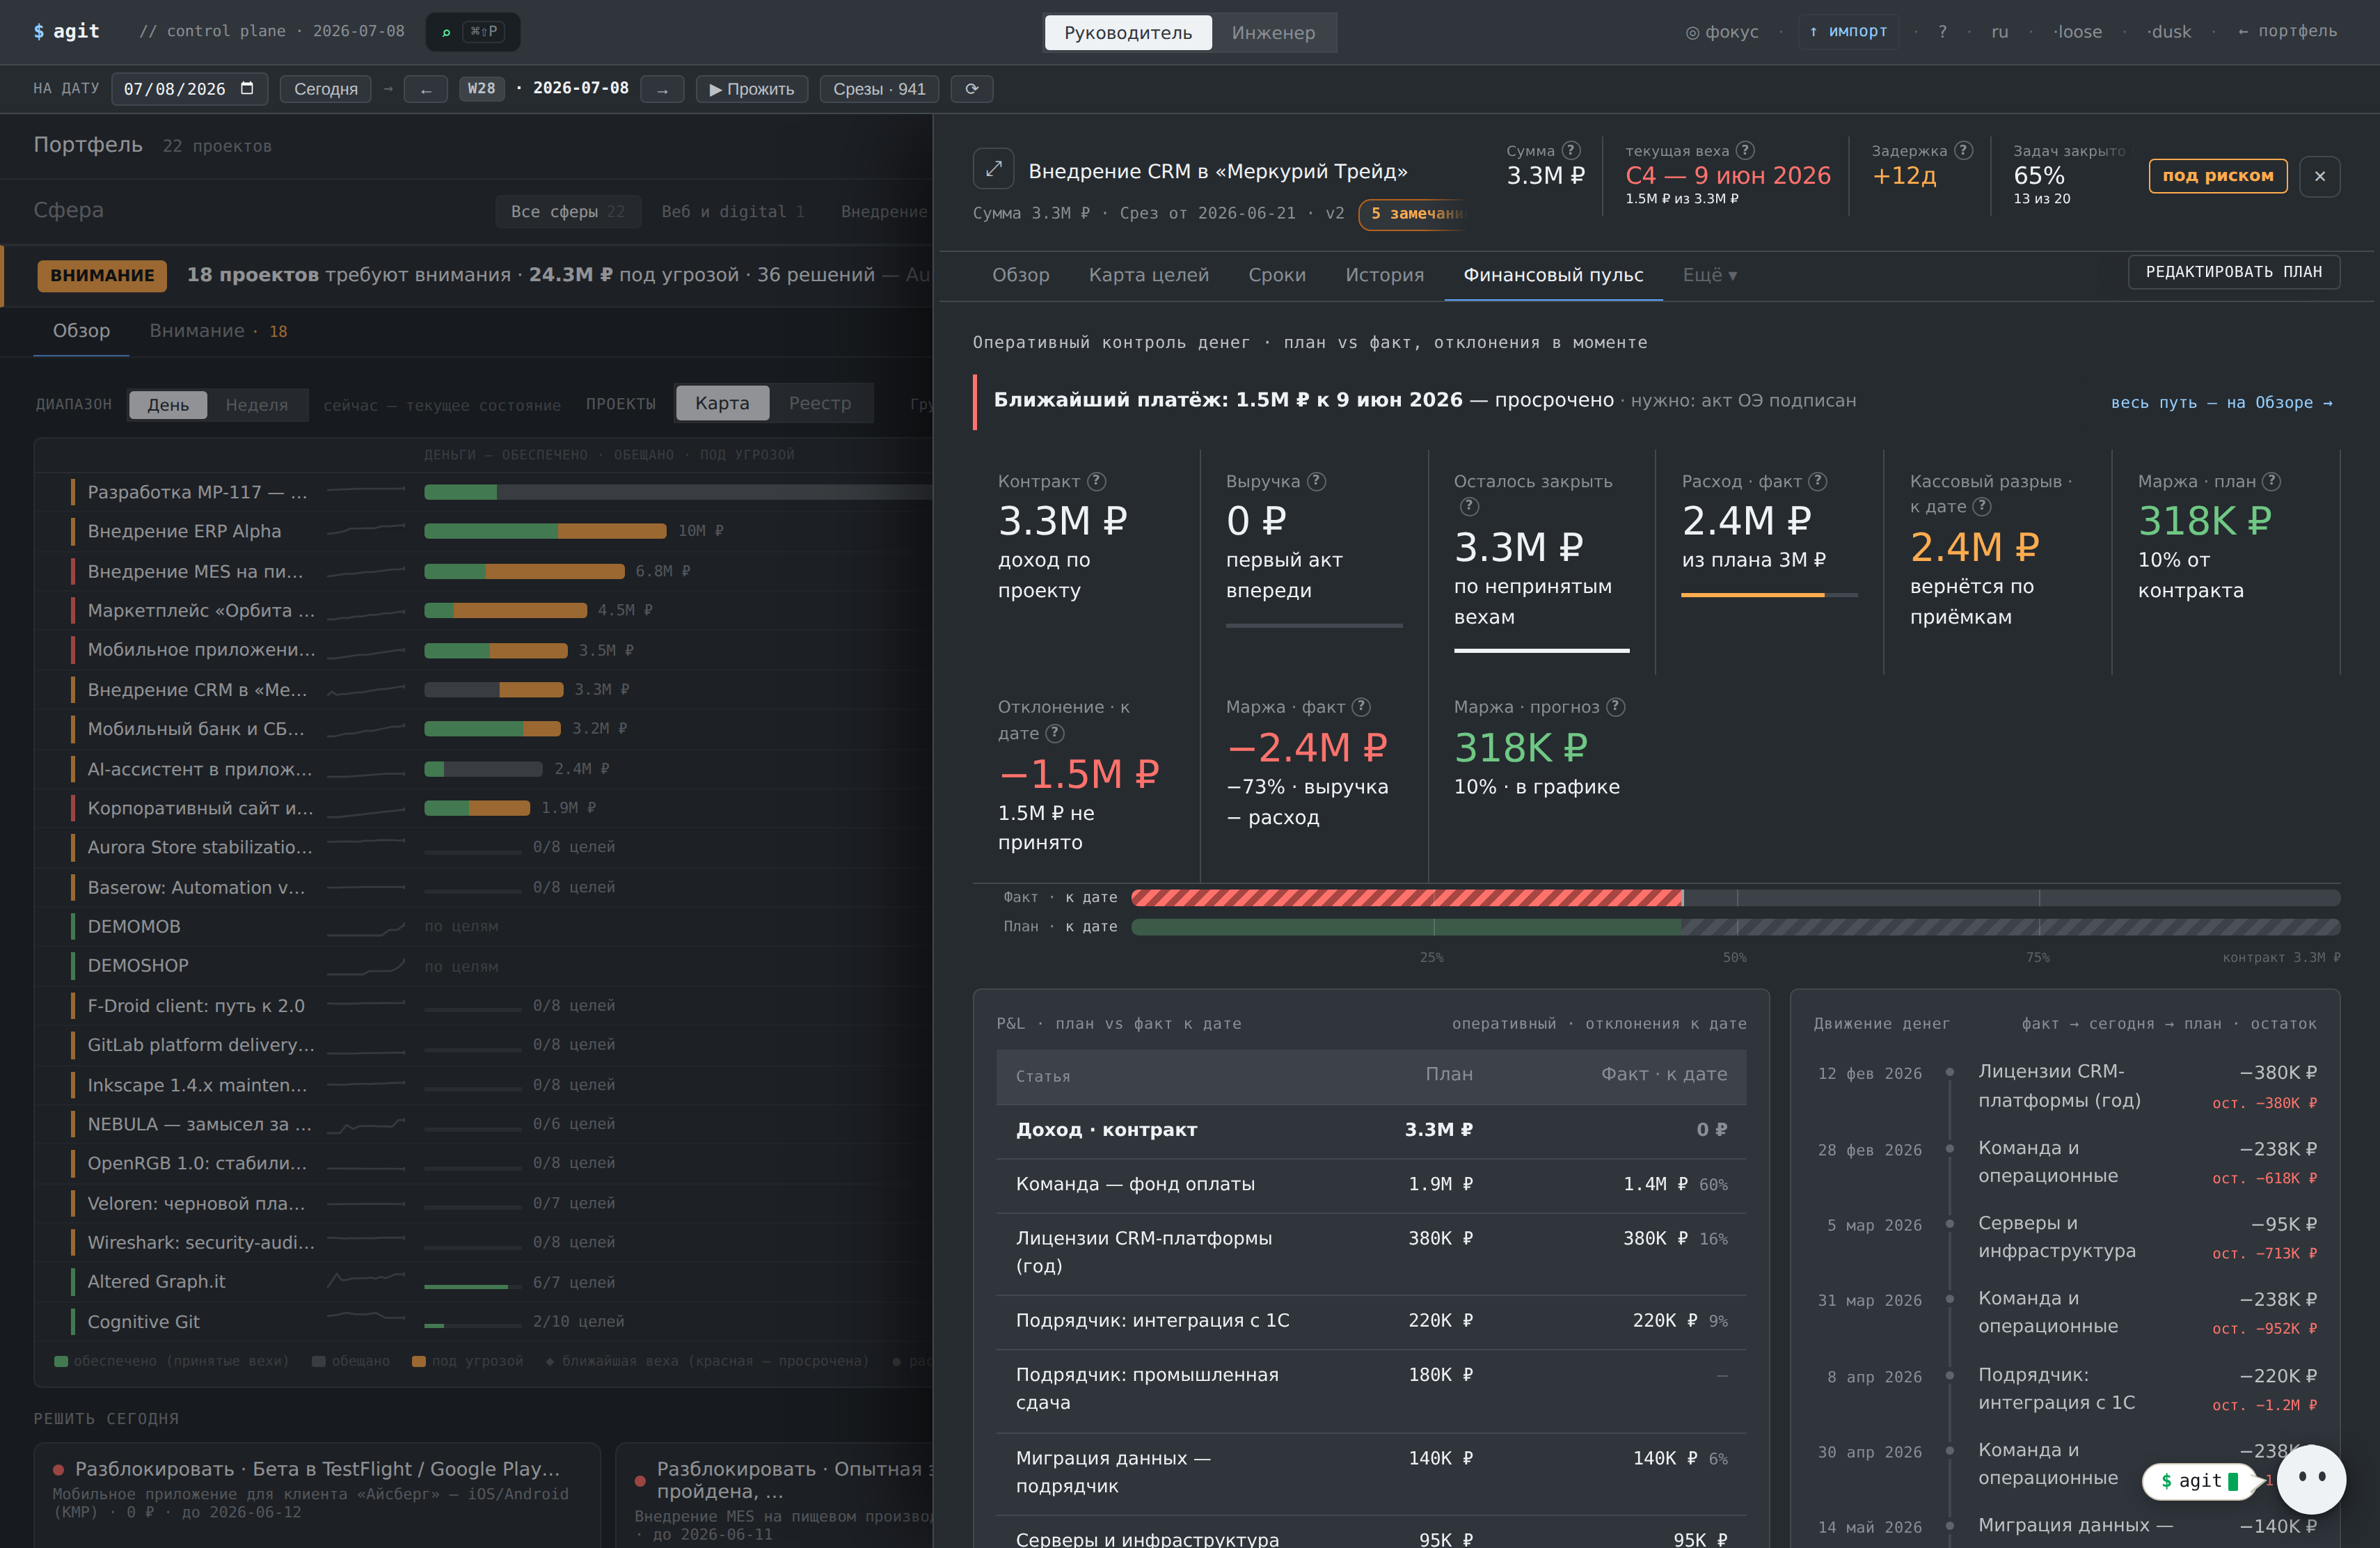Open the Срезы · 941 snapshots list
Screen dimensions: 2380x1548
(x=879, y=89)
